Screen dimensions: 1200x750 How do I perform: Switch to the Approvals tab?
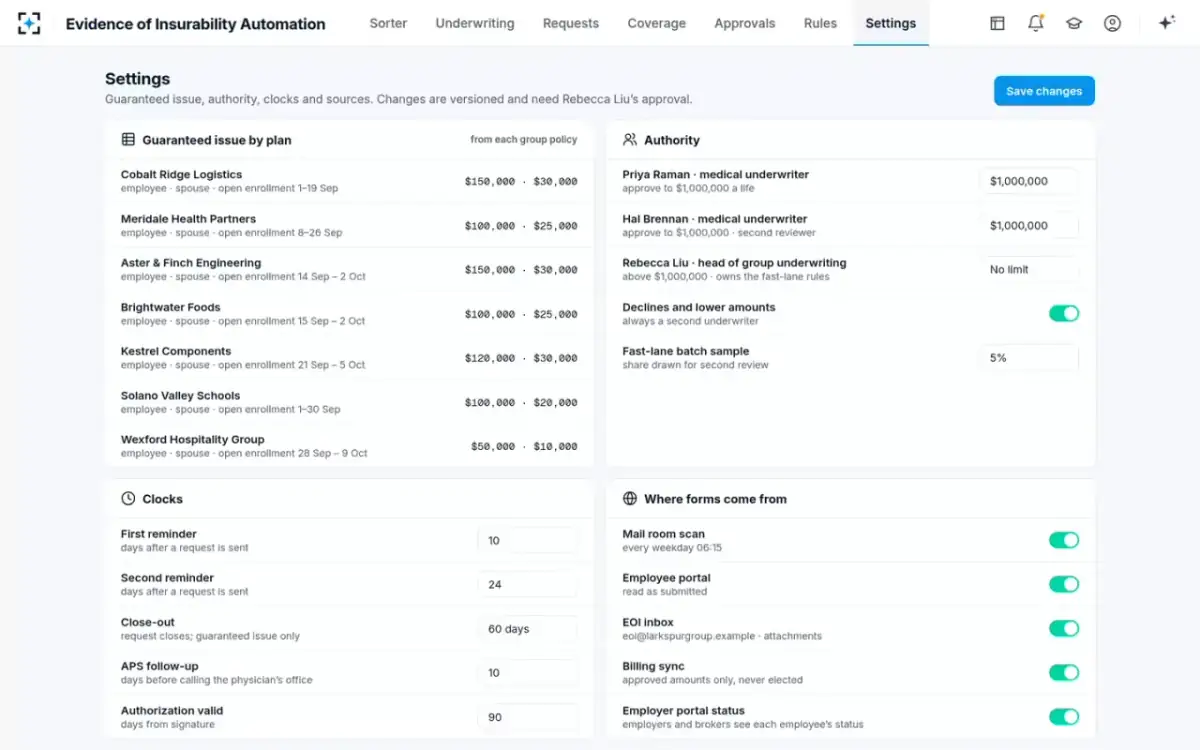(x=745, y=23)
